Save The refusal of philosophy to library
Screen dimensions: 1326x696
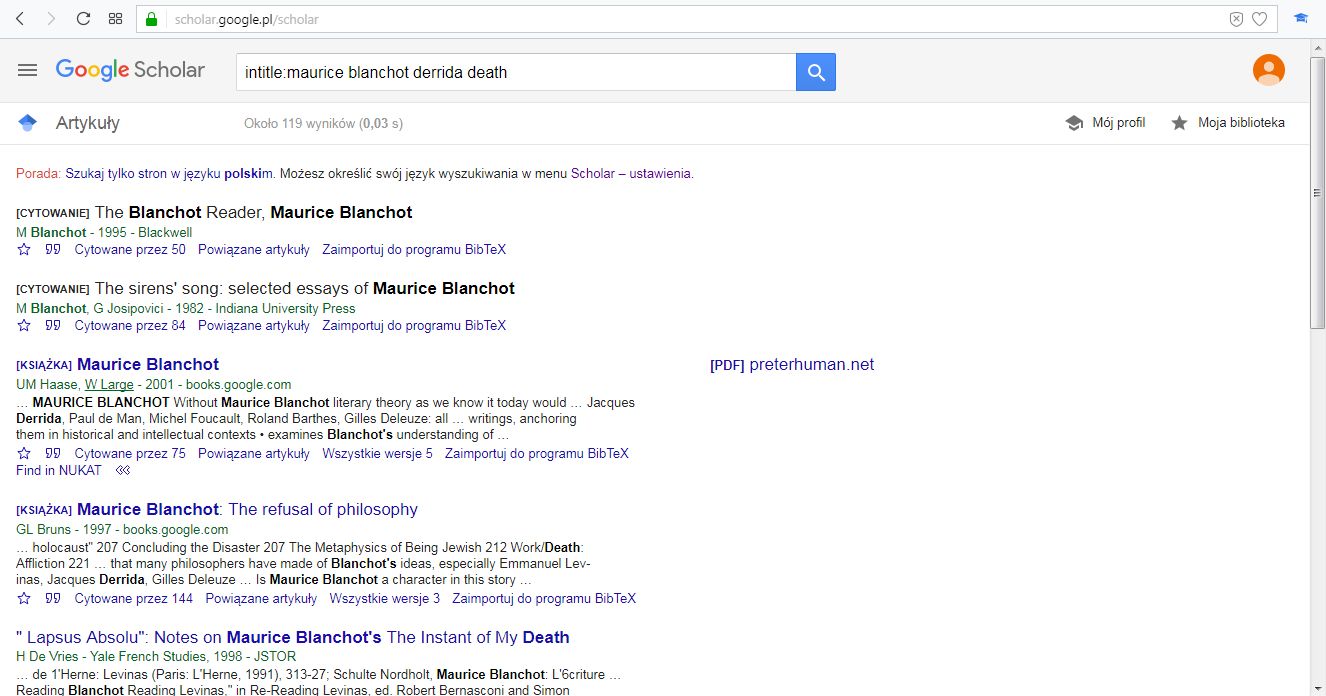(23, 598)
